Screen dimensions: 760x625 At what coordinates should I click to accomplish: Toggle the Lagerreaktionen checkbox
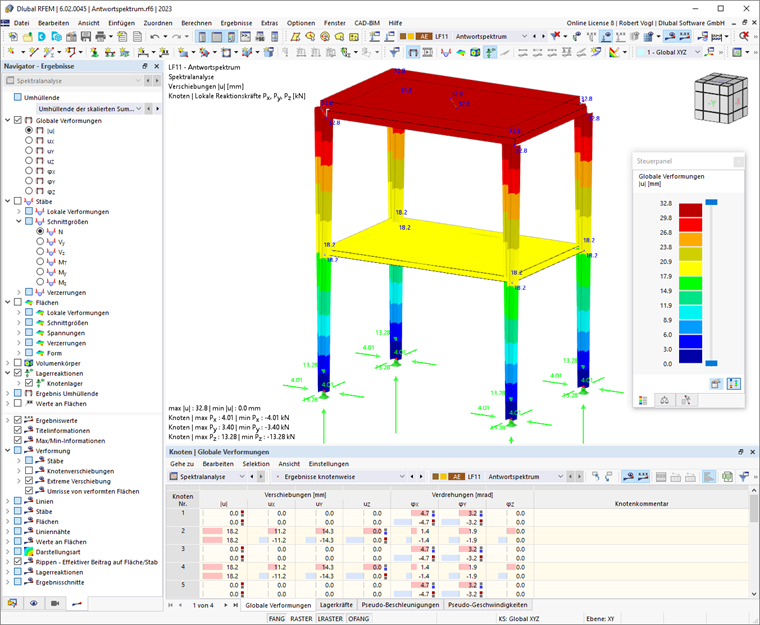[x=18, y=373]
